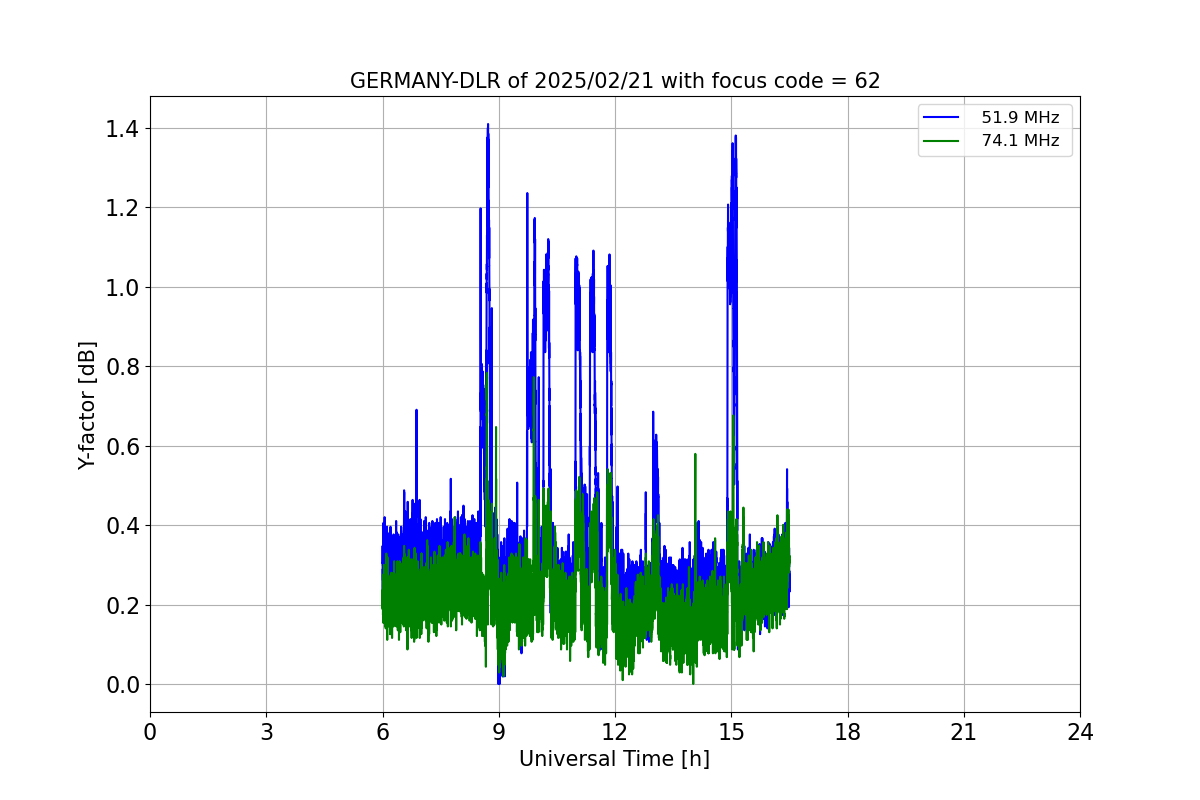Click the y-axis tick label 0.0

[x=122, y=685]
